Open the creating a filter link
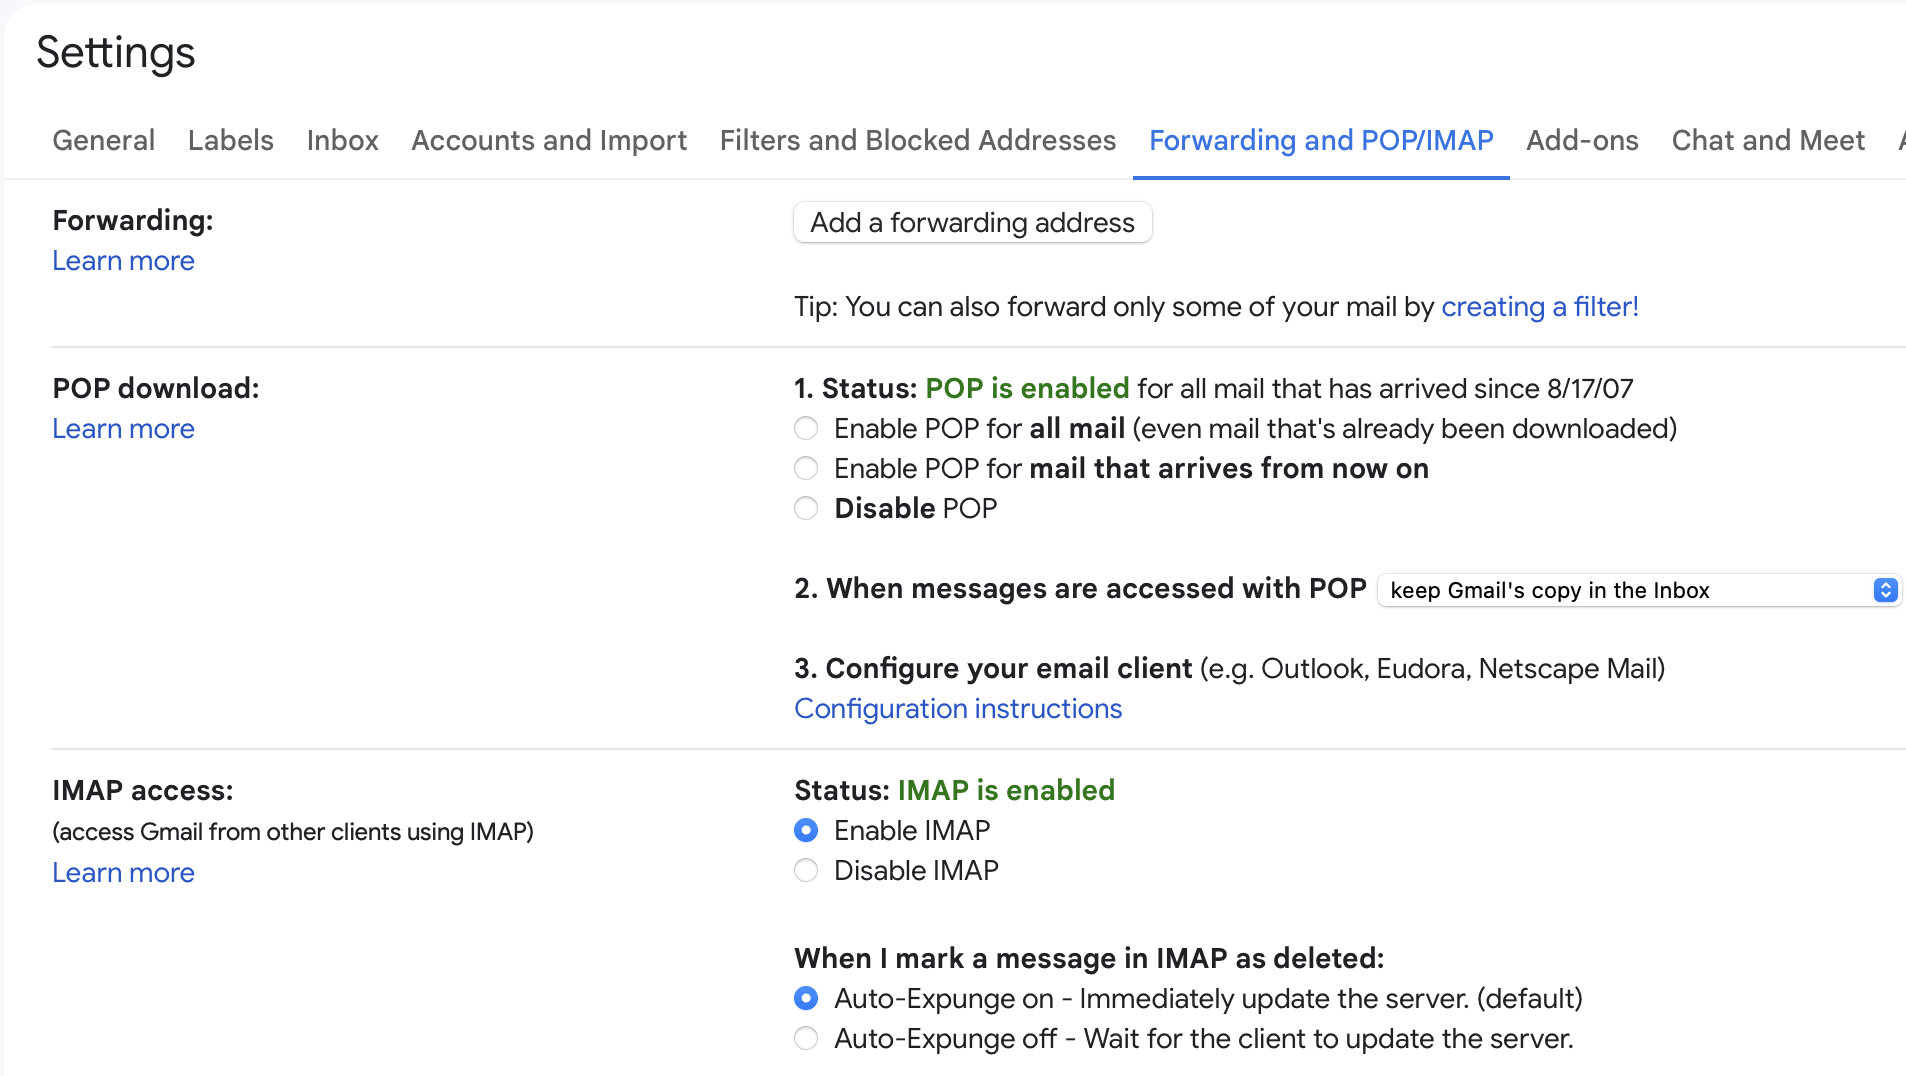 point(1539,307)
